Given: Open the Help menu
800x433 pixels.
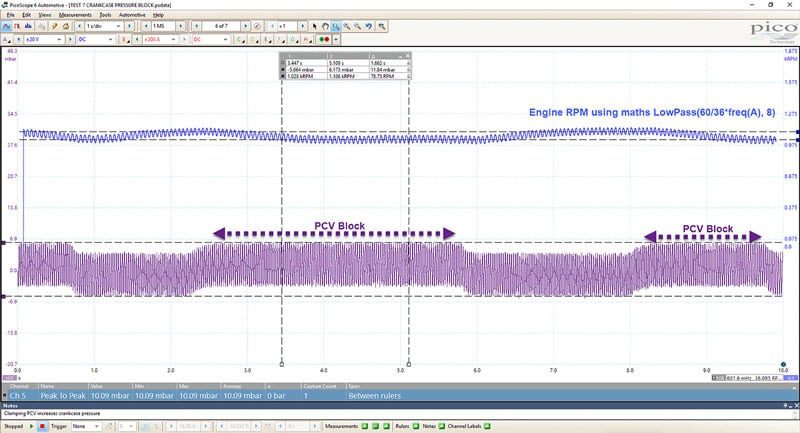Looking at the screenshot, I should click(158, 15).
